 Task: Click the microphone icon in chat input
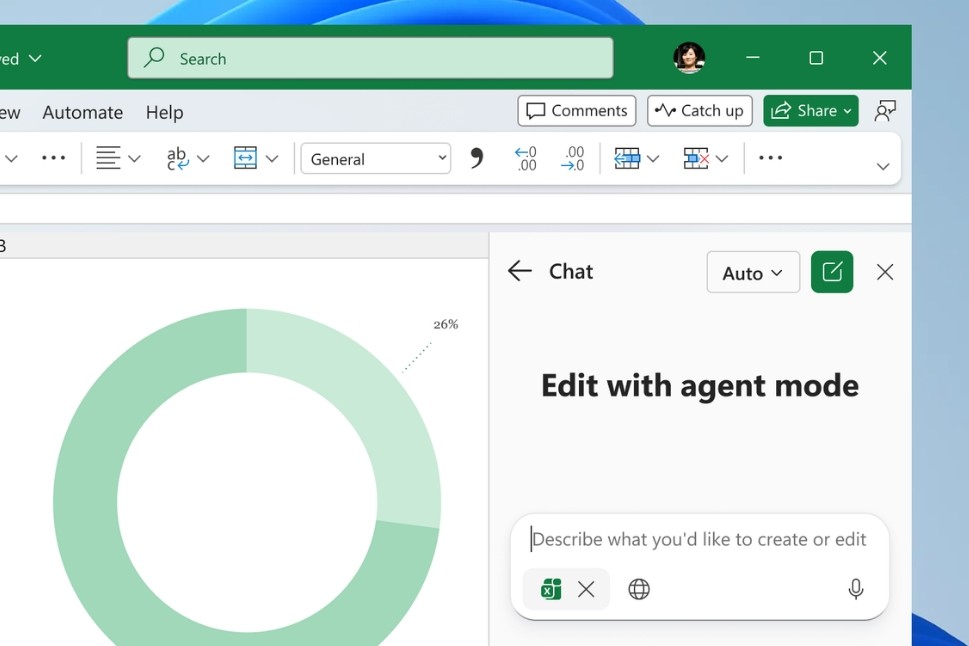click(x=855, y=589)
